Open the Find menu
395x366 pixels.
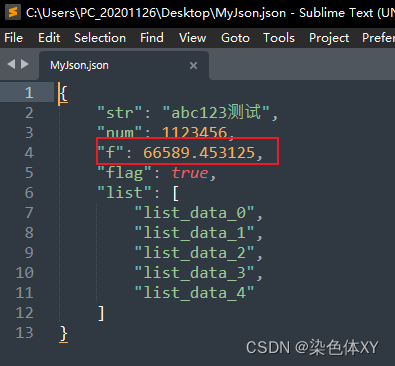[152, 38]
